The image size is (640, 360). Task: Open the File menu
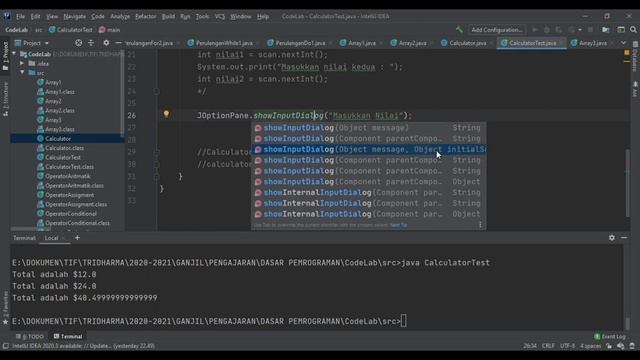20,16
